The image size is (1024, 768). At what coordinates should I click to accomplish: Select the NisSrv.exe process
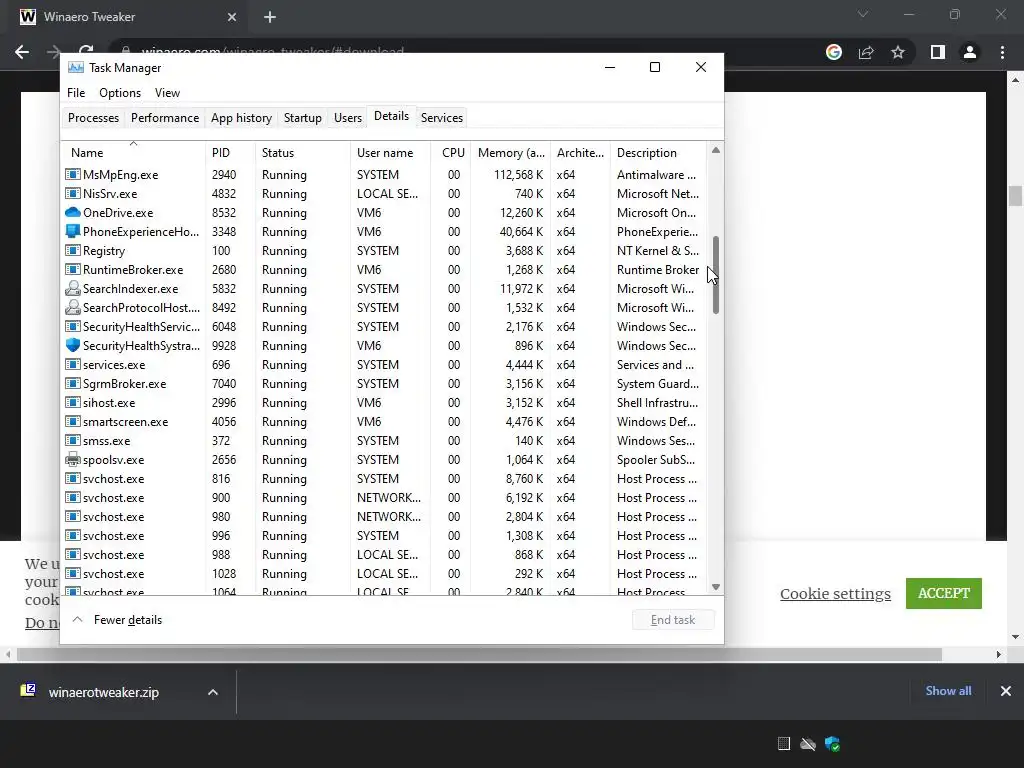pos(385,194)
